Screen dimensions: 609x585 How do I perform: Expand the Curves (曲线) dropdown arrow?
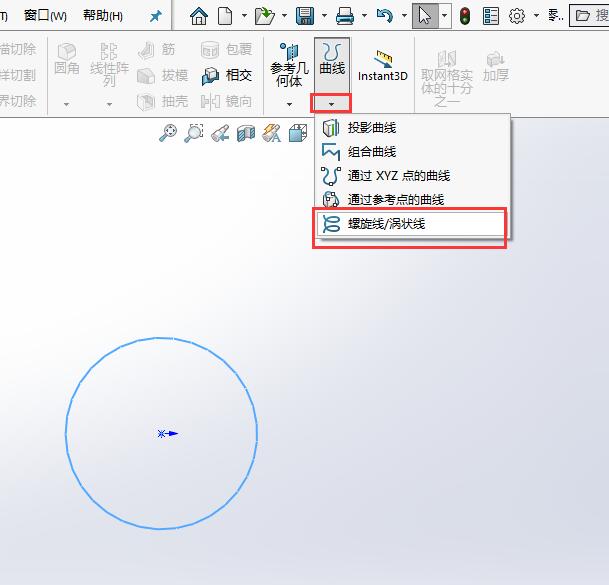pos(331,104)
